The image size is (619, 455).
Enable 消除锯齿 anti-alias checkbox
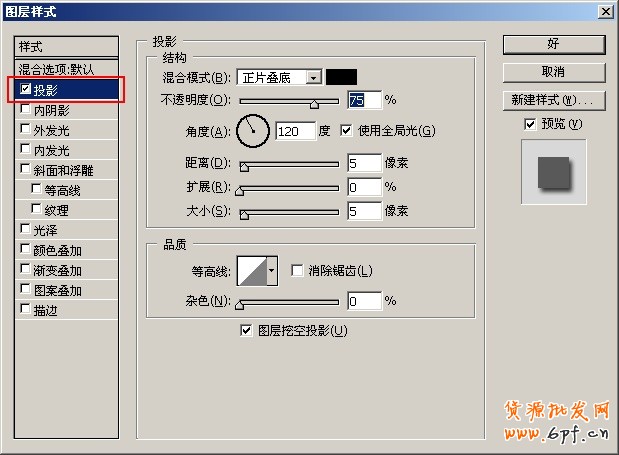pos(297,270)
